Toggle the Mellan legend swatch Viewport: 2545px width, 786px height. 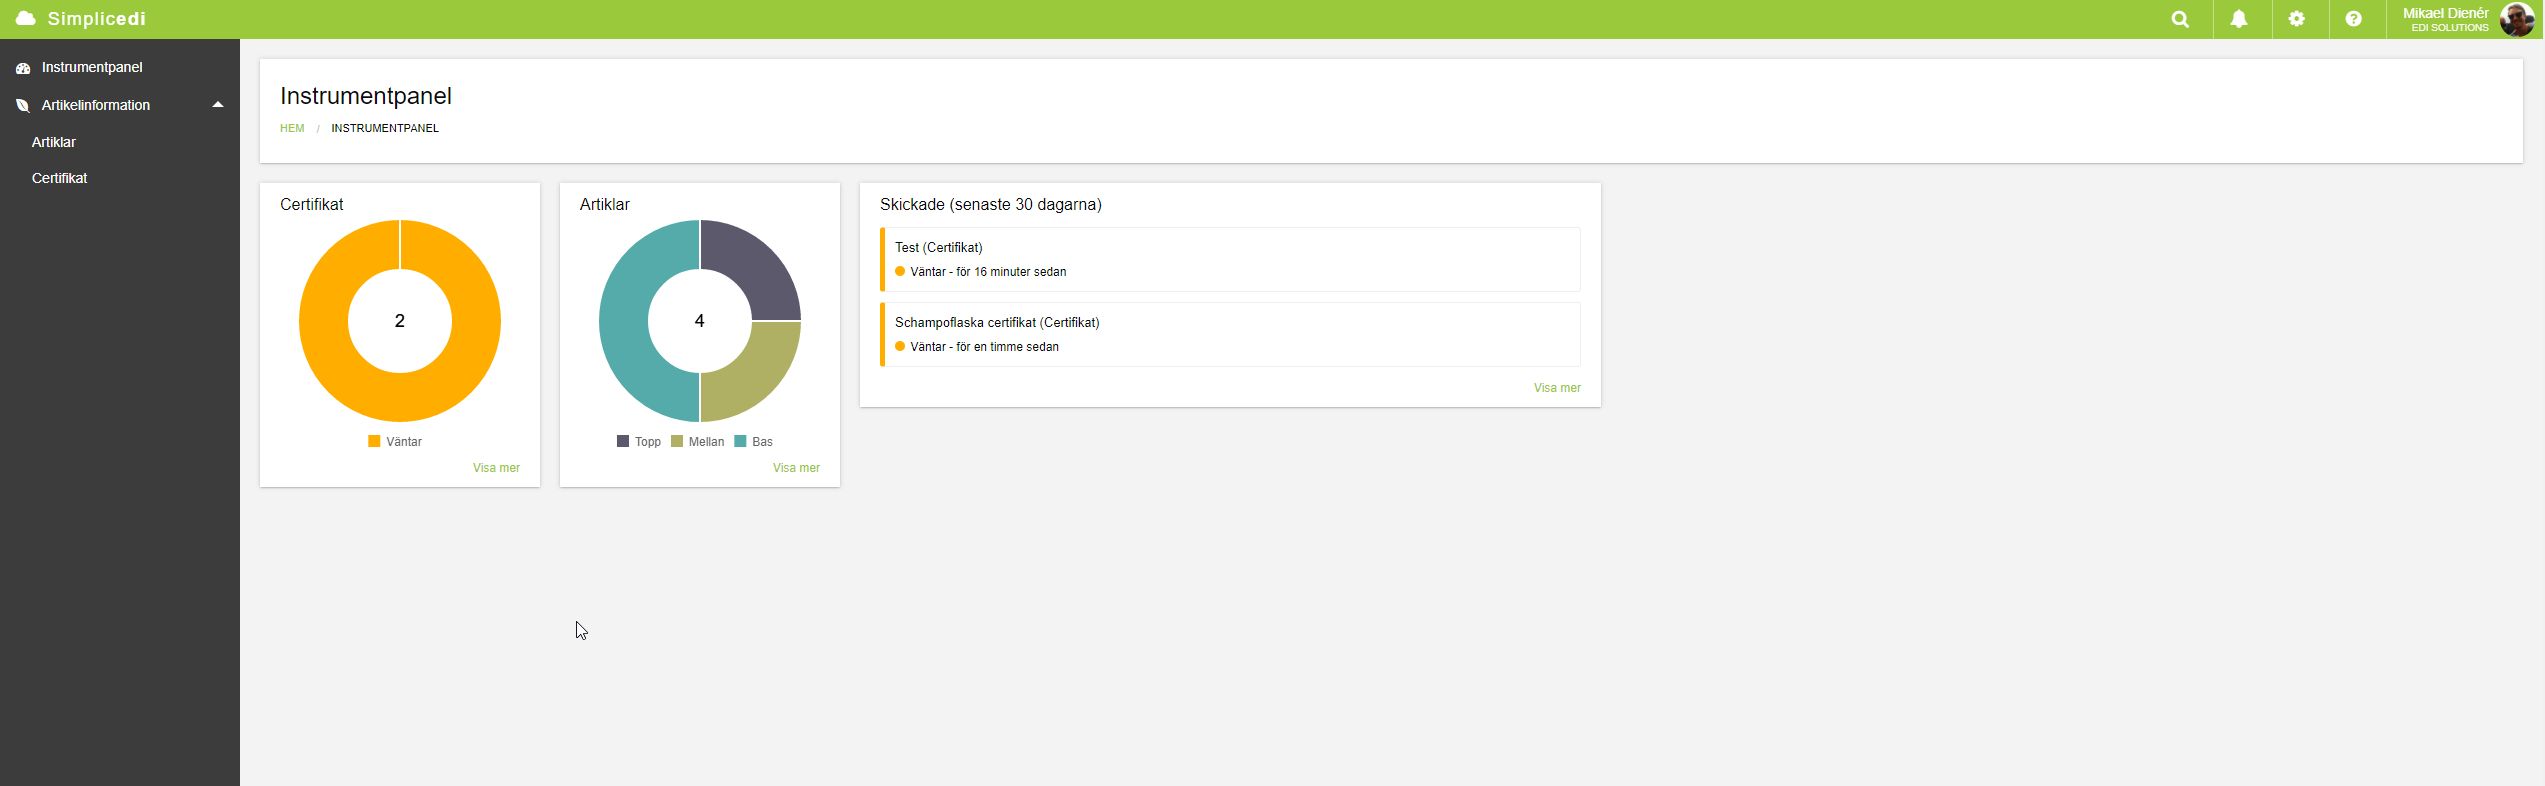677,441
